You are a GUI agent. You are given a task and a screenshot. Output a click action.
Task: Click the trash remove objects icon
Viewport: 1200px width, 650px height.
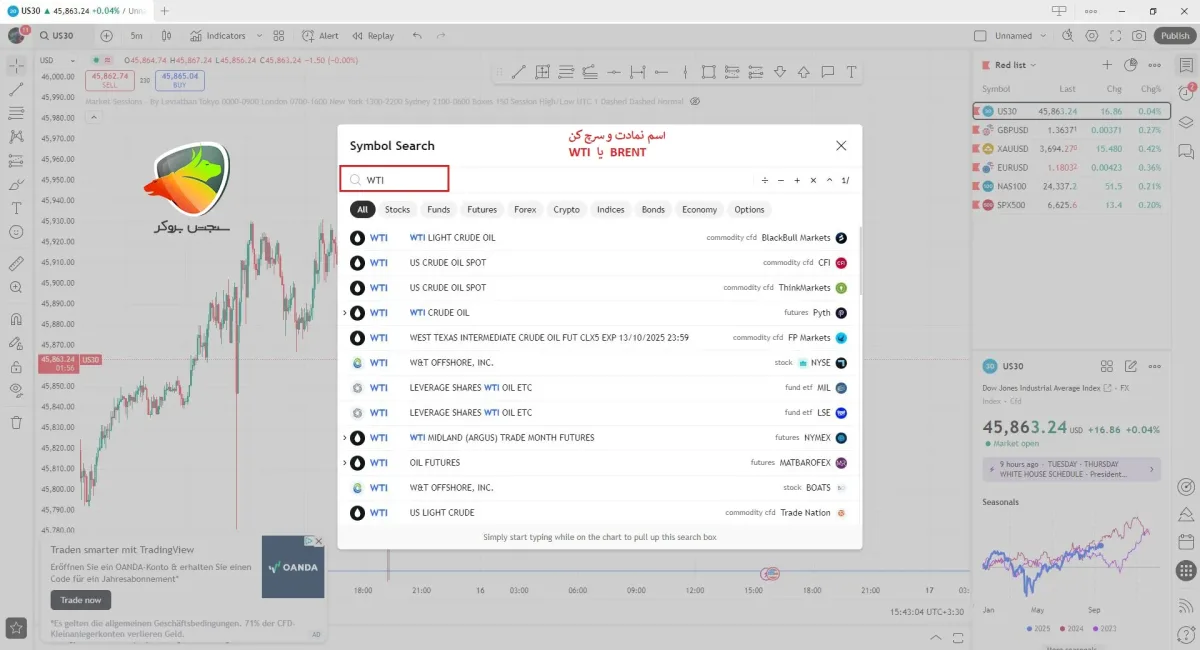16,422
